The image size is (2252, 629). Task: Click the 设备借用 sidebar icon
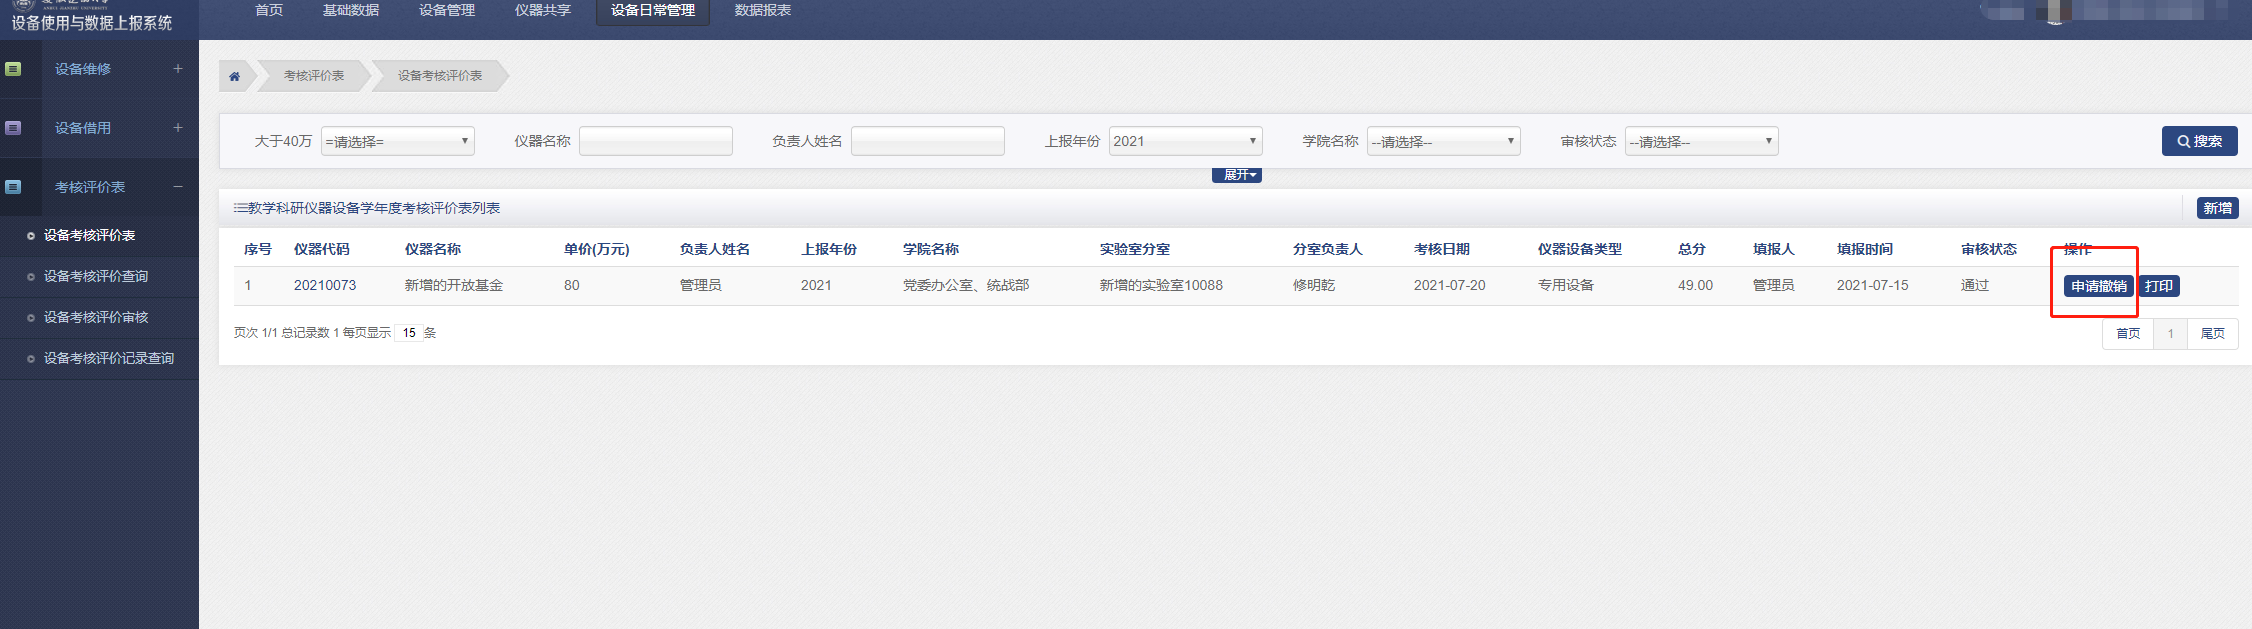pos(13,128)
